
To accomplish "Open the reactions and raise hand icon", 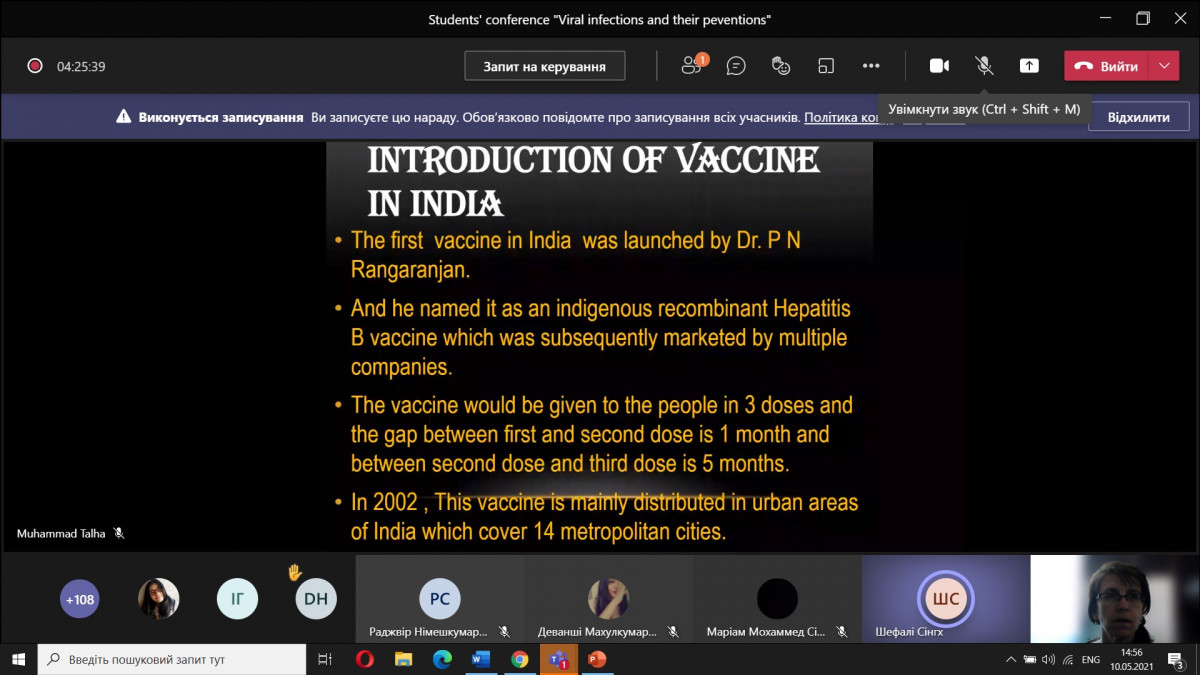I will [x=781, y=66].
